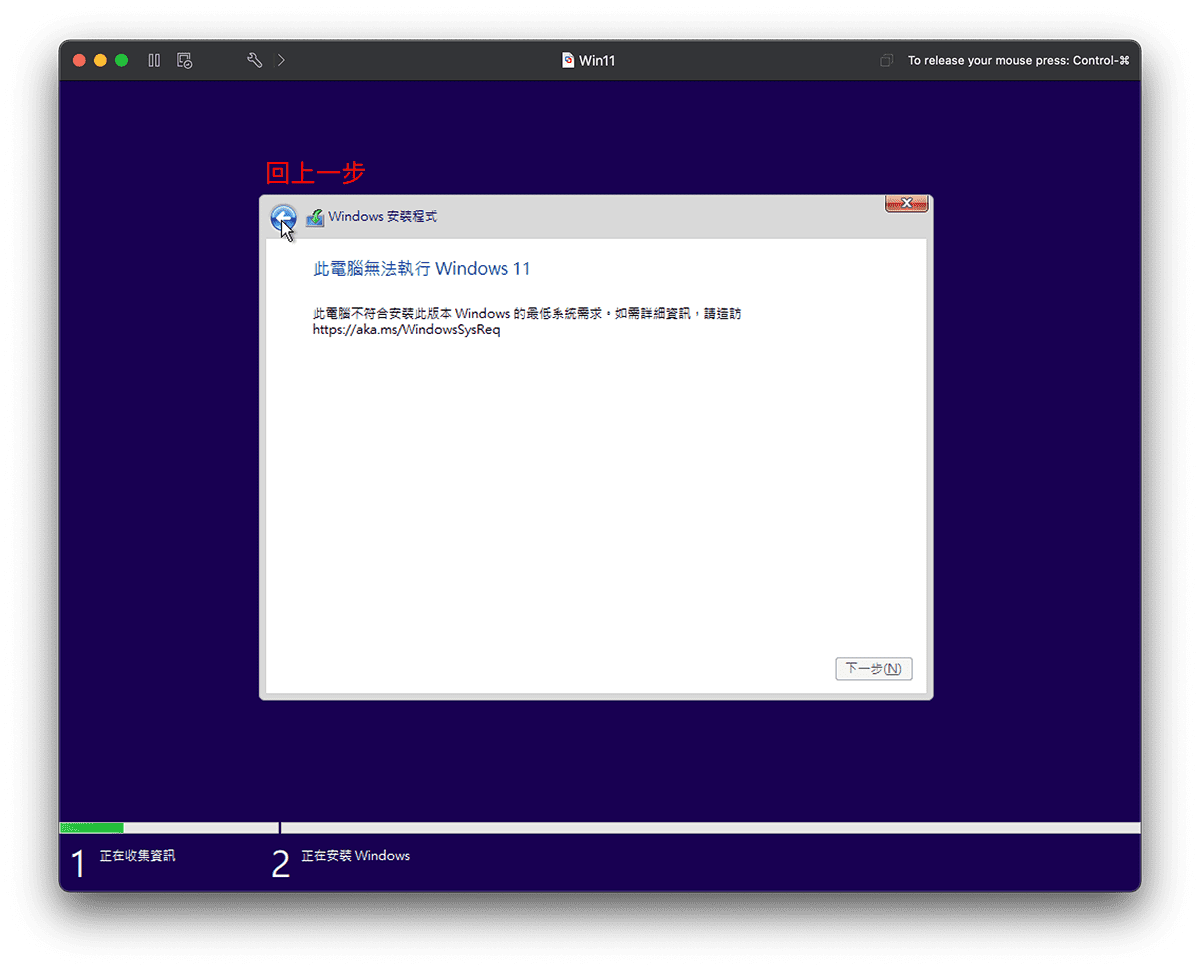Click the Windows Setup logo in dialog header
Screen dimensions: 1200x970
coord(315,217)
